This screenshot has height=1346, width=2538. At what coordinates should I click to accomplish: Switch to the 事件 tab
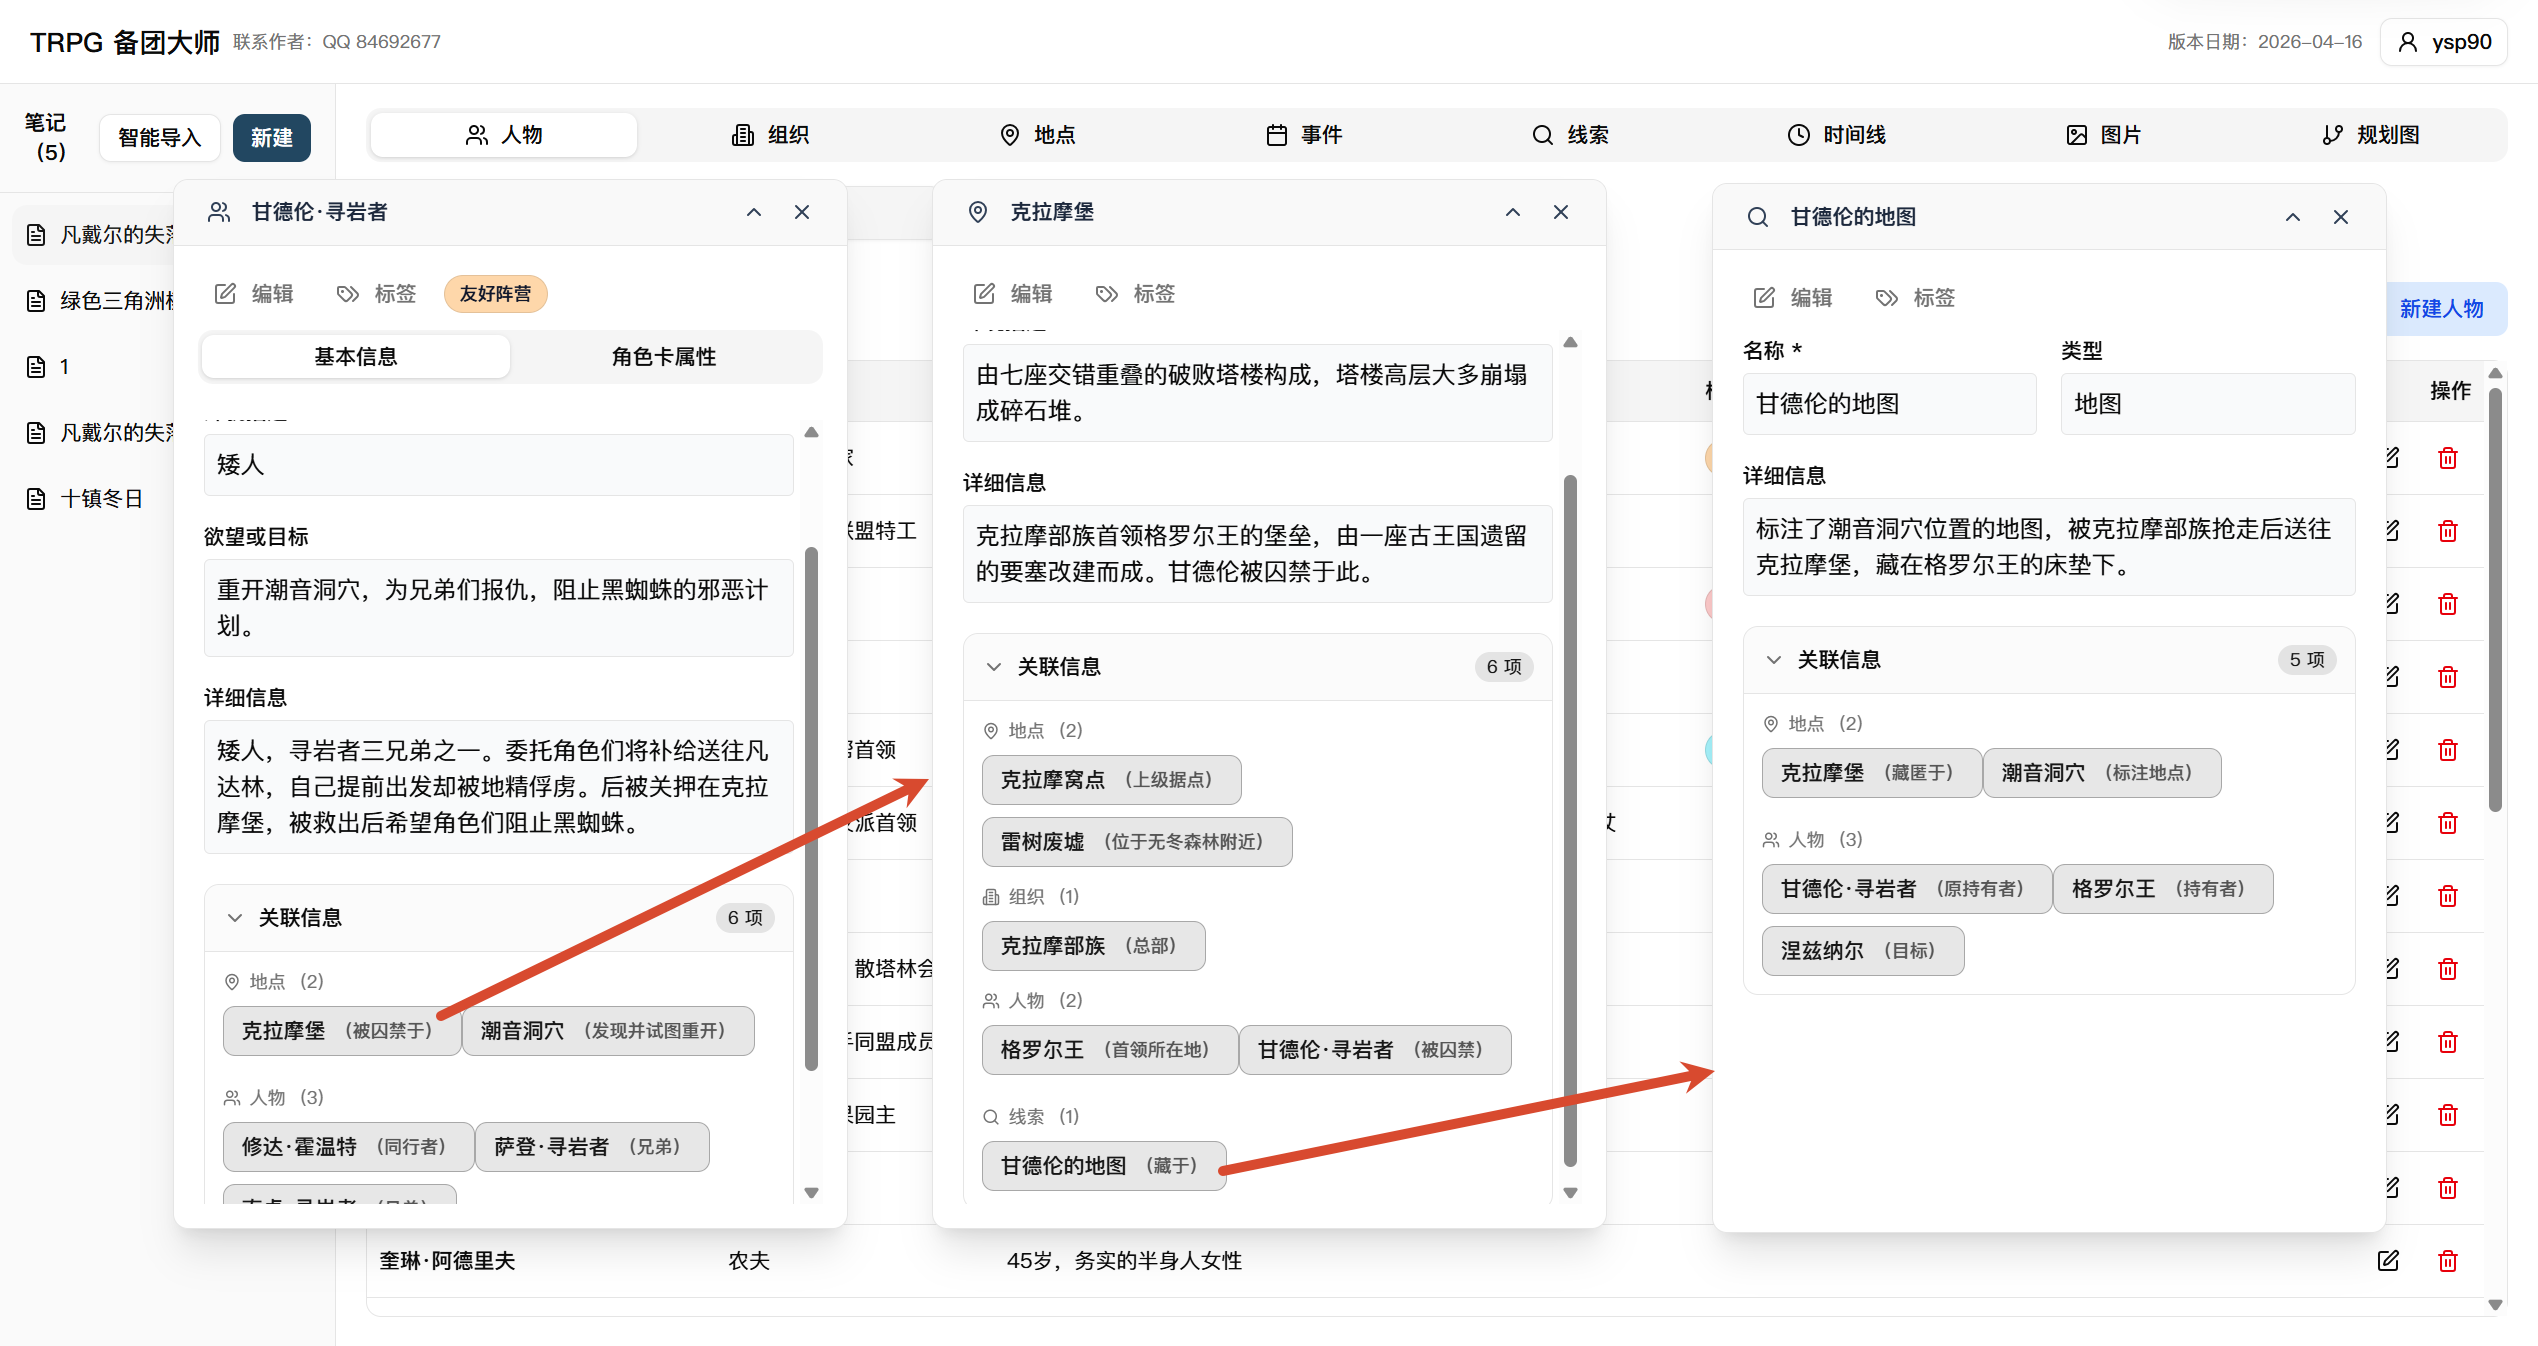tap(1304, 135)
